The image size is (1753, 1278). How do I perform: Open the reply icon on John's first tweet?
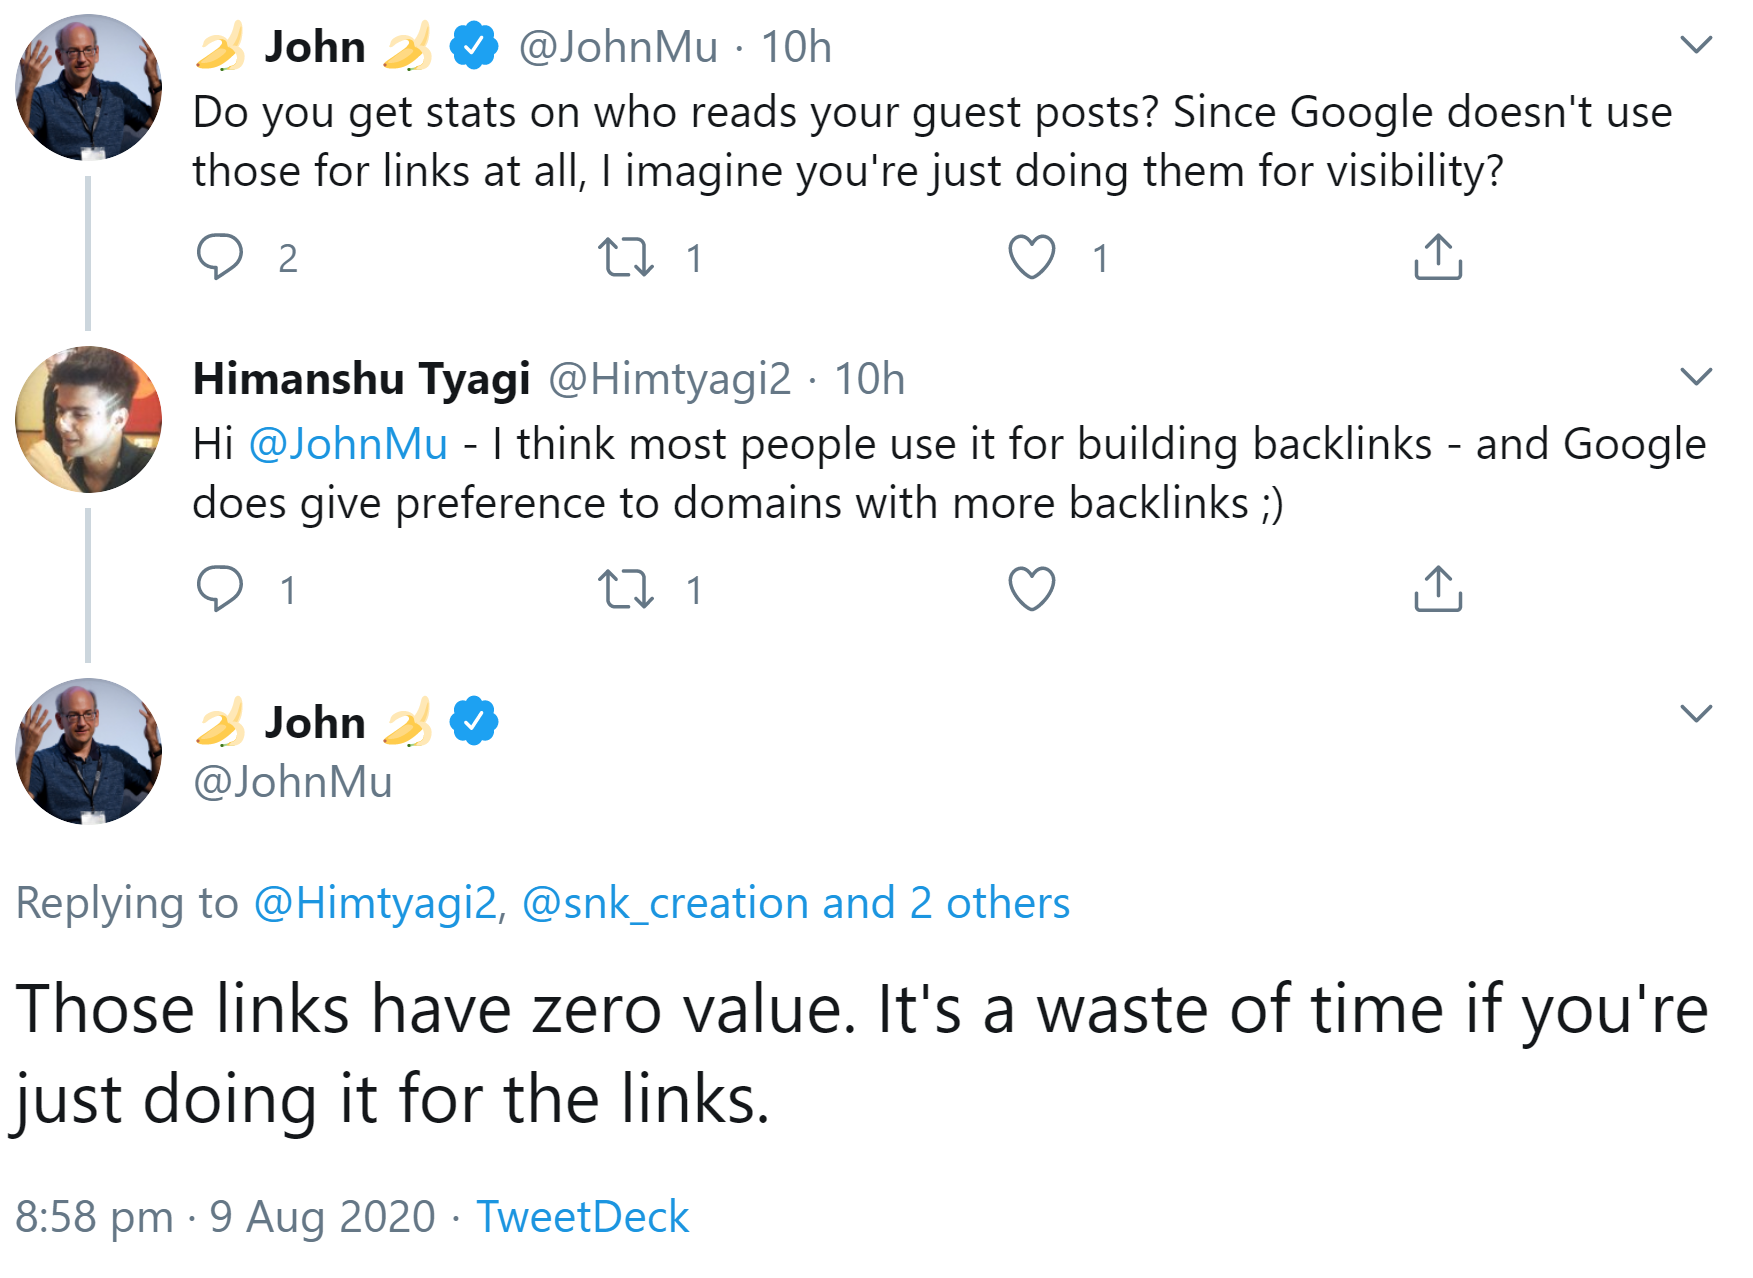pos(222,258)
